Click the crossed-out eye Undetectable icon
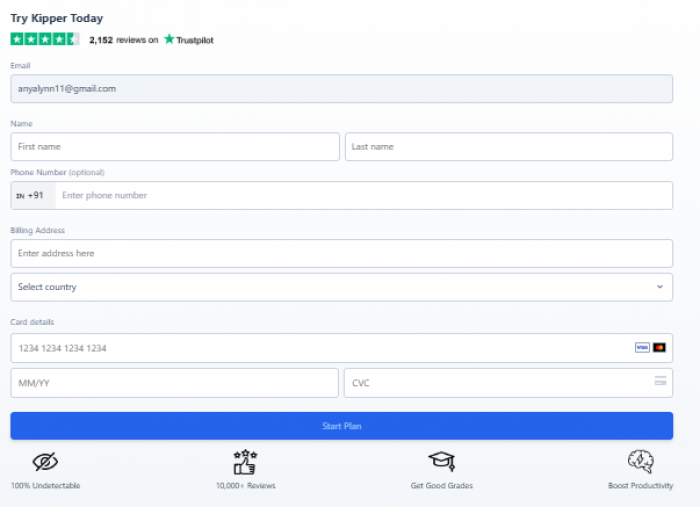The image size is (700, 507). pyautogui.click(x=45, y=461)
